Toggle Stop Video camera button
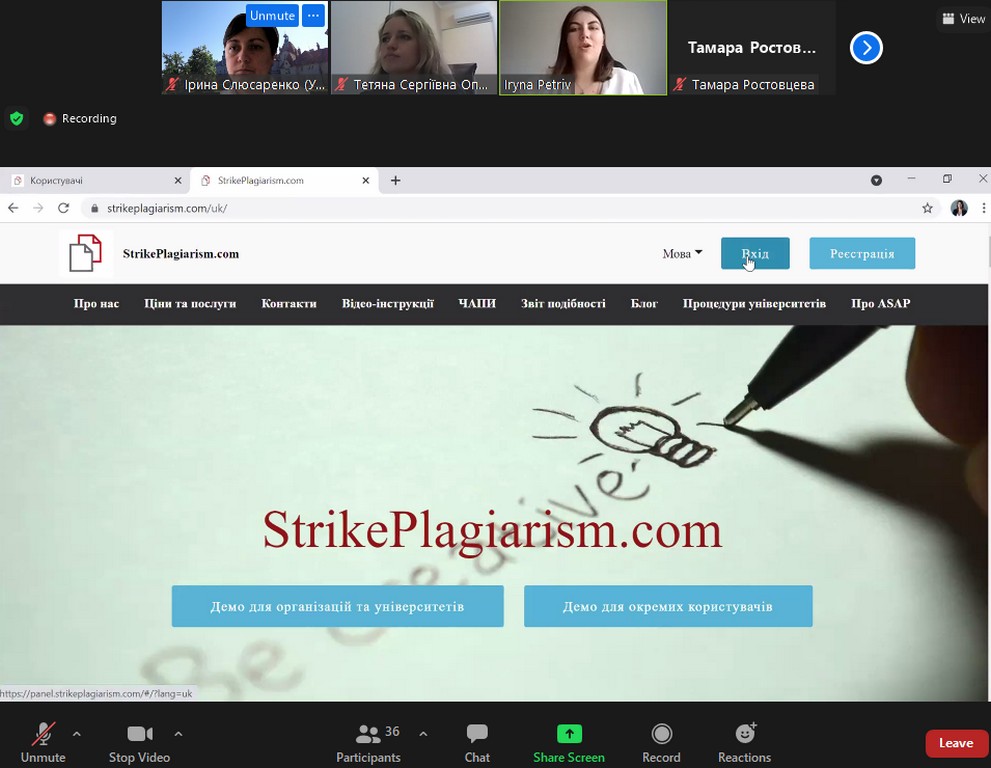Image resolution: width=991 pixels, height=768 pixels. [x=139, y=734]
